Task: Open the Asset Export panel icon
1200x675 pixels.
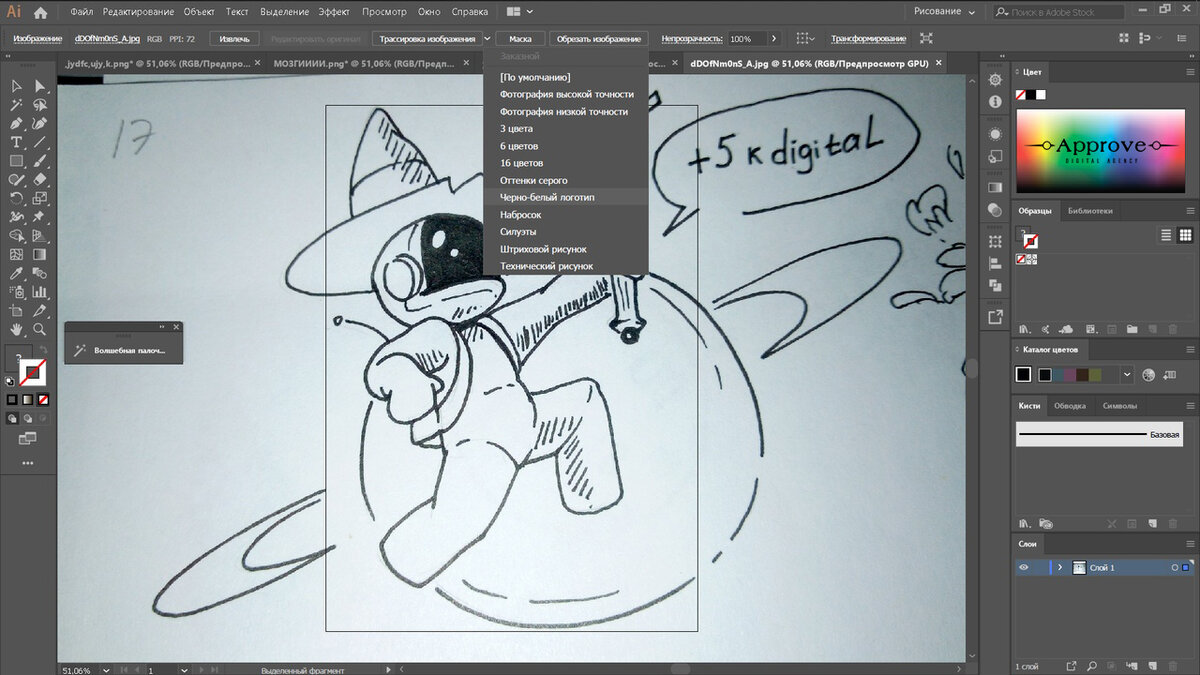Action: click(995, 317)
